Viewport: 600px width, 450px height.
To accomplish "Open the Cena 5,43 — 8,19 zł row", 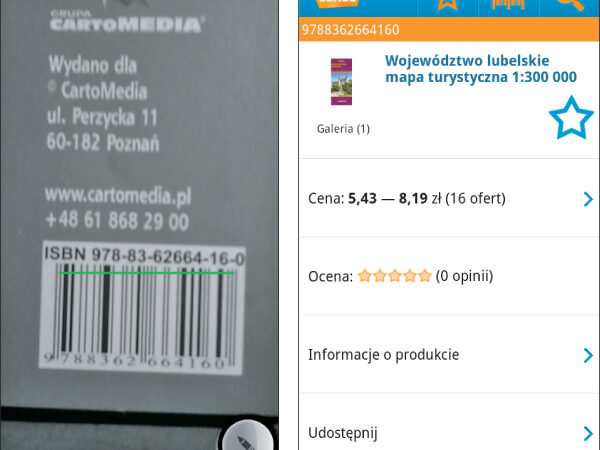I will click(x=449, y=198).
